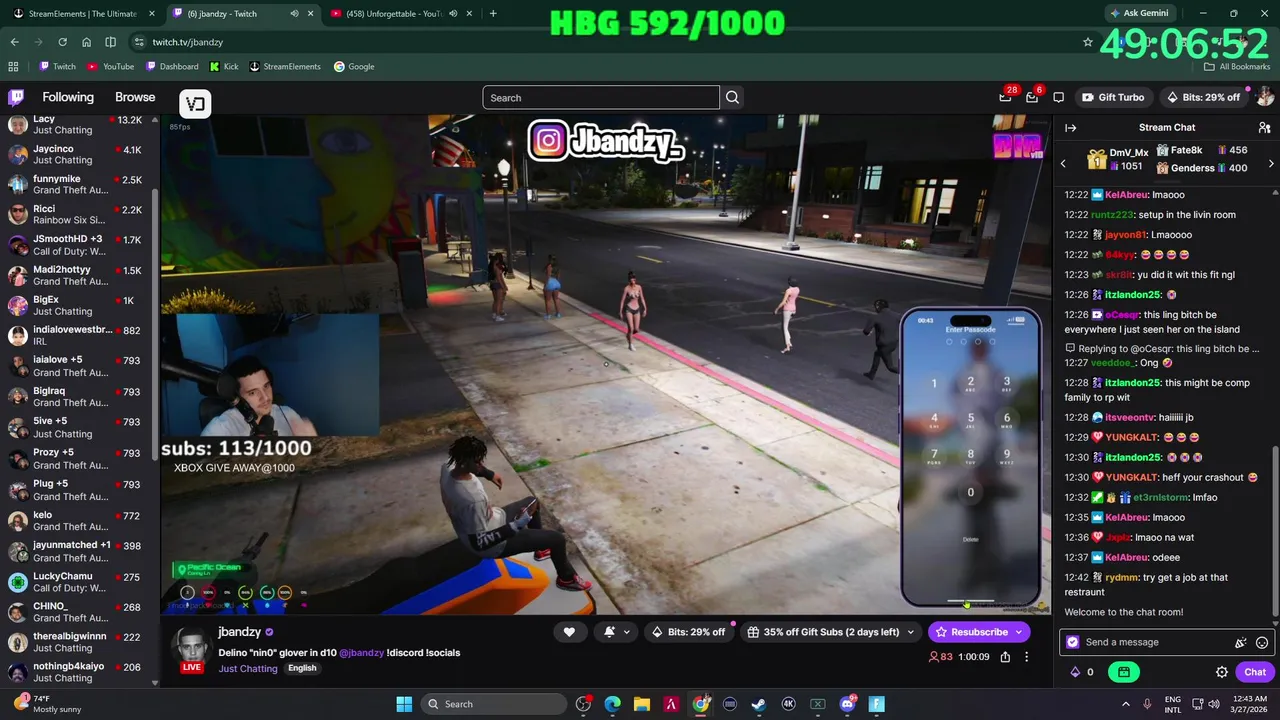Open the Kick bookmark
This screenshot has width=1280, height=720.
(224, 66)
